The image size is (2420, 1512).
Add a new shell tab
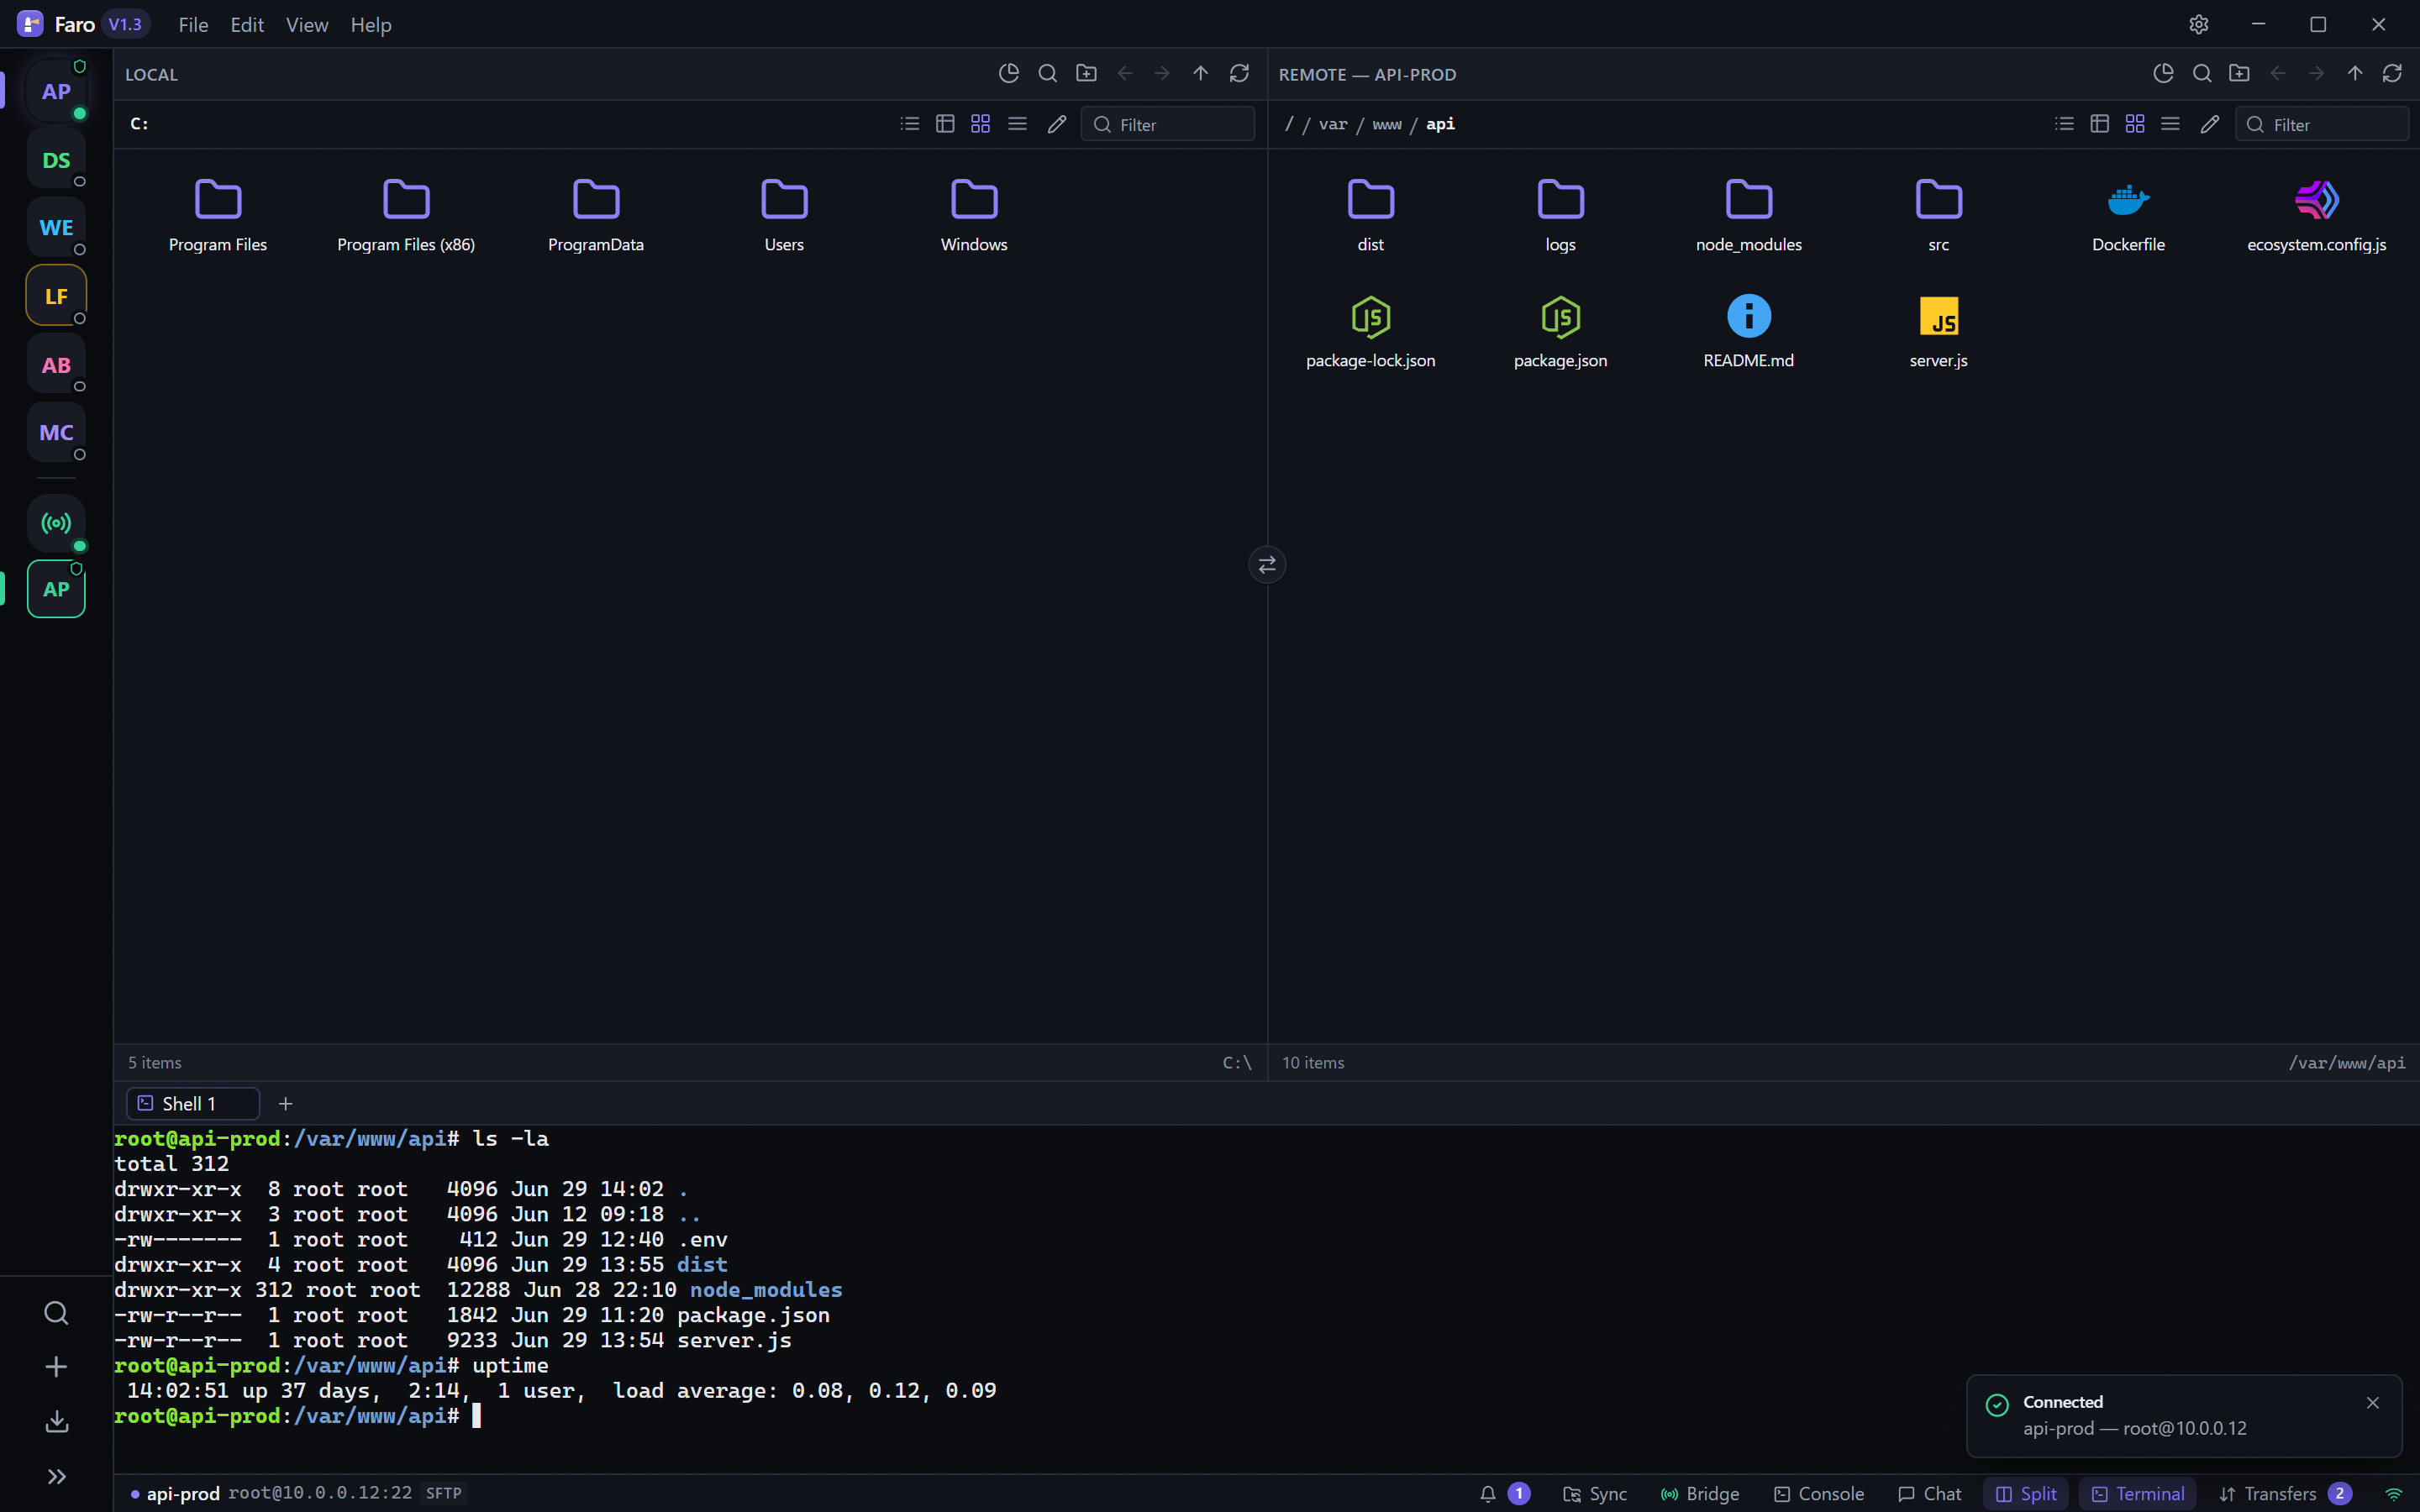pos(285,1104)
